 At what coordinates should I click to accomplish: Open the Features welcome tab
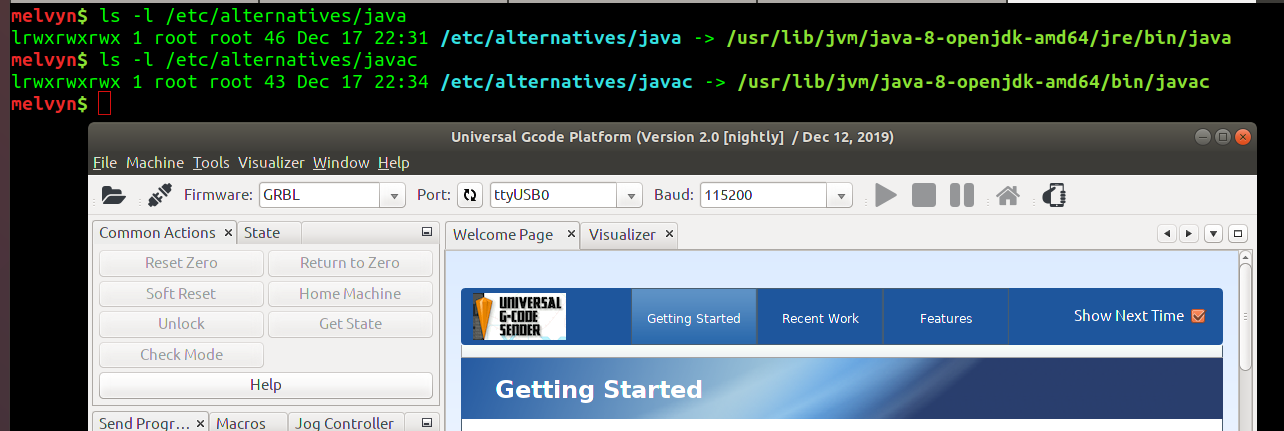[x=946, y=318]
